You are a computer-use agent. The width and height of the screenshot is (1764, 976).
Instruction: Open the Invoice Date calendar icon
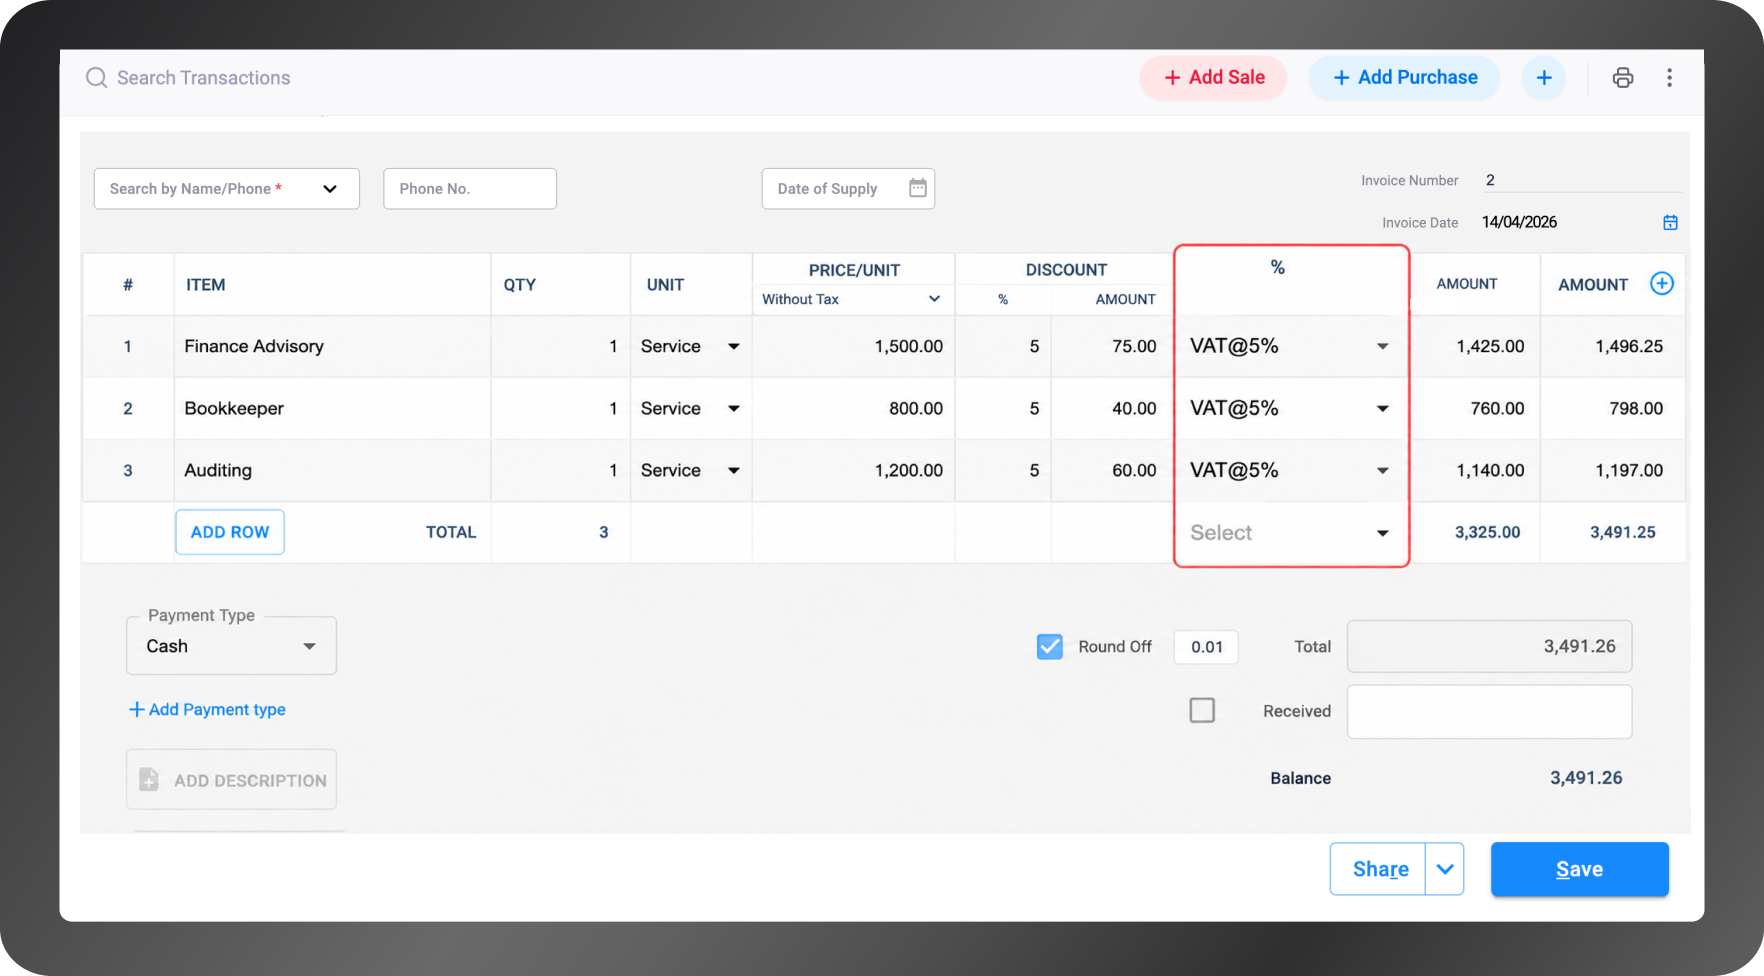1670,222
